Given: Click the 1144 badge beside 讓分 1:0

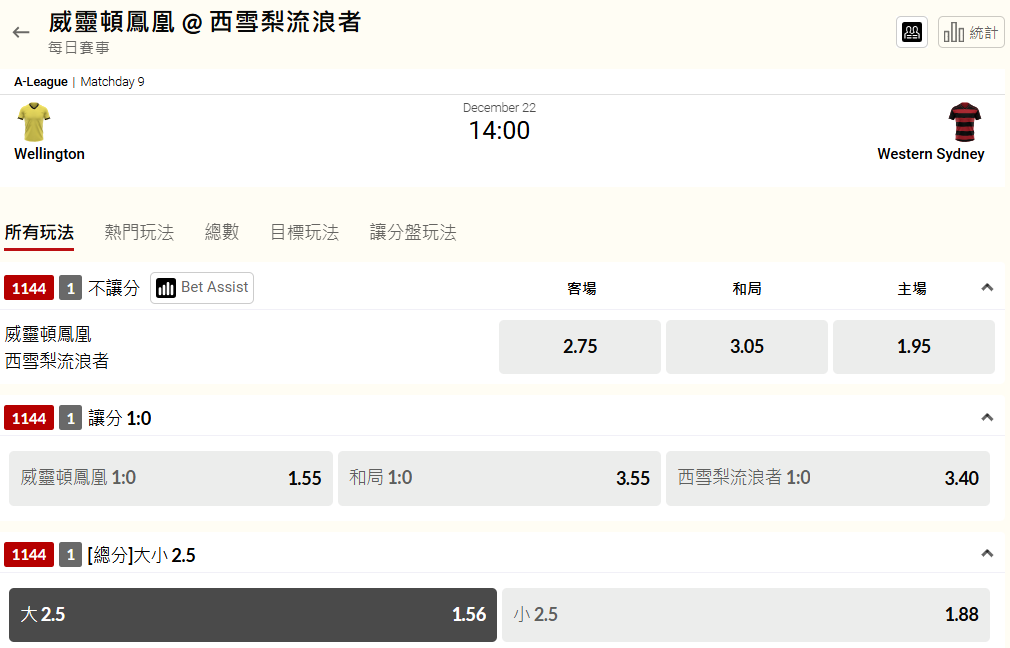Looking at the screenshot, I should point(29,418).
